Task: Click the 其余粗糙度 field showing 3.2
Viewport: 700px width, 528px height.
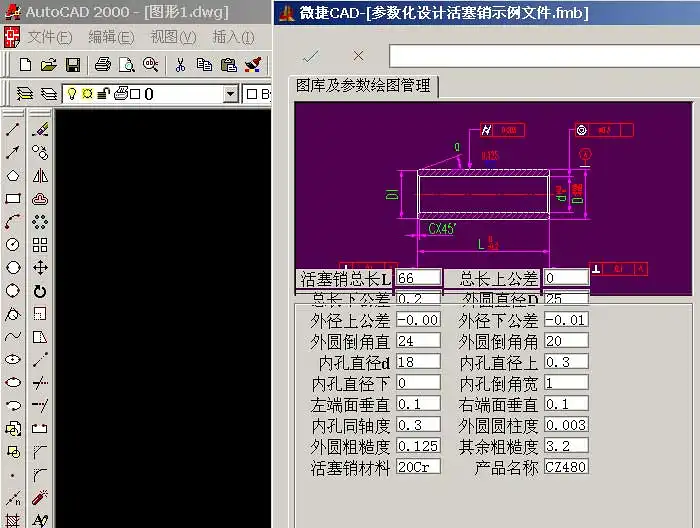Action: pos(566,446)
